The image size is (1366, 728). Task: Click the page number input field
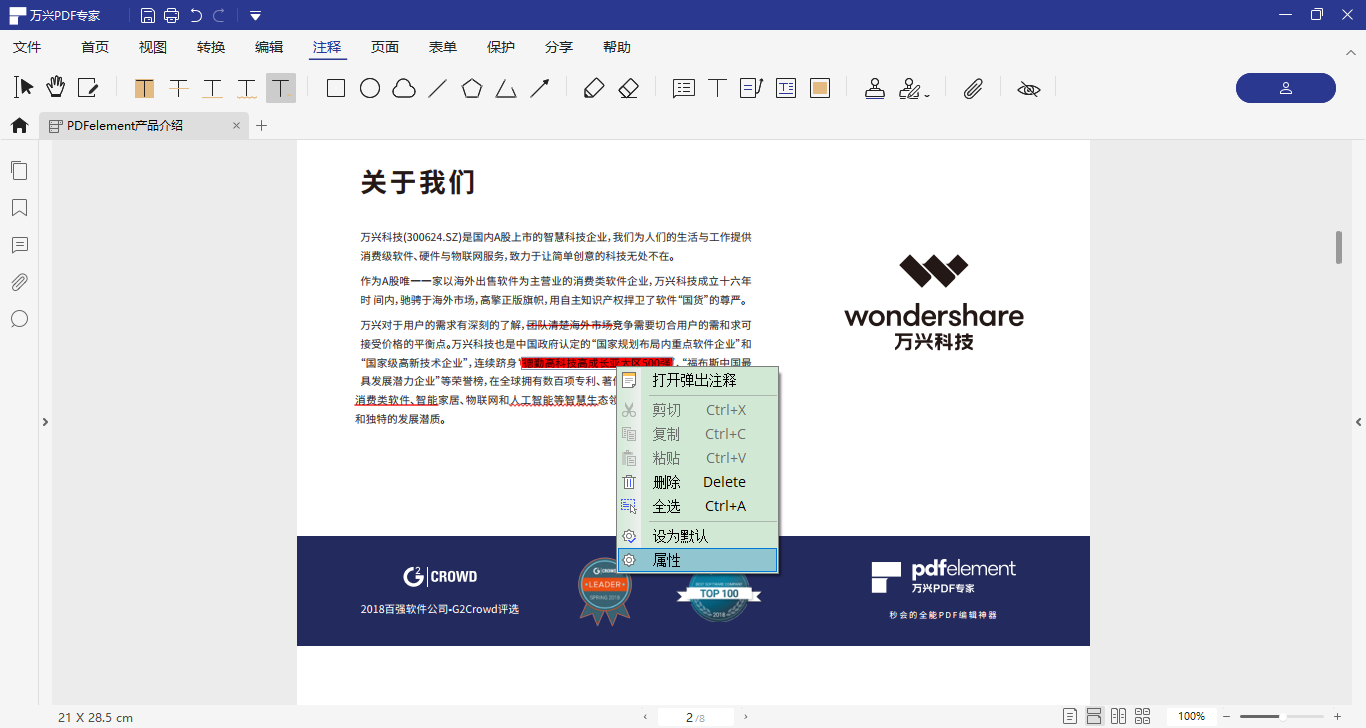(697, 716)
